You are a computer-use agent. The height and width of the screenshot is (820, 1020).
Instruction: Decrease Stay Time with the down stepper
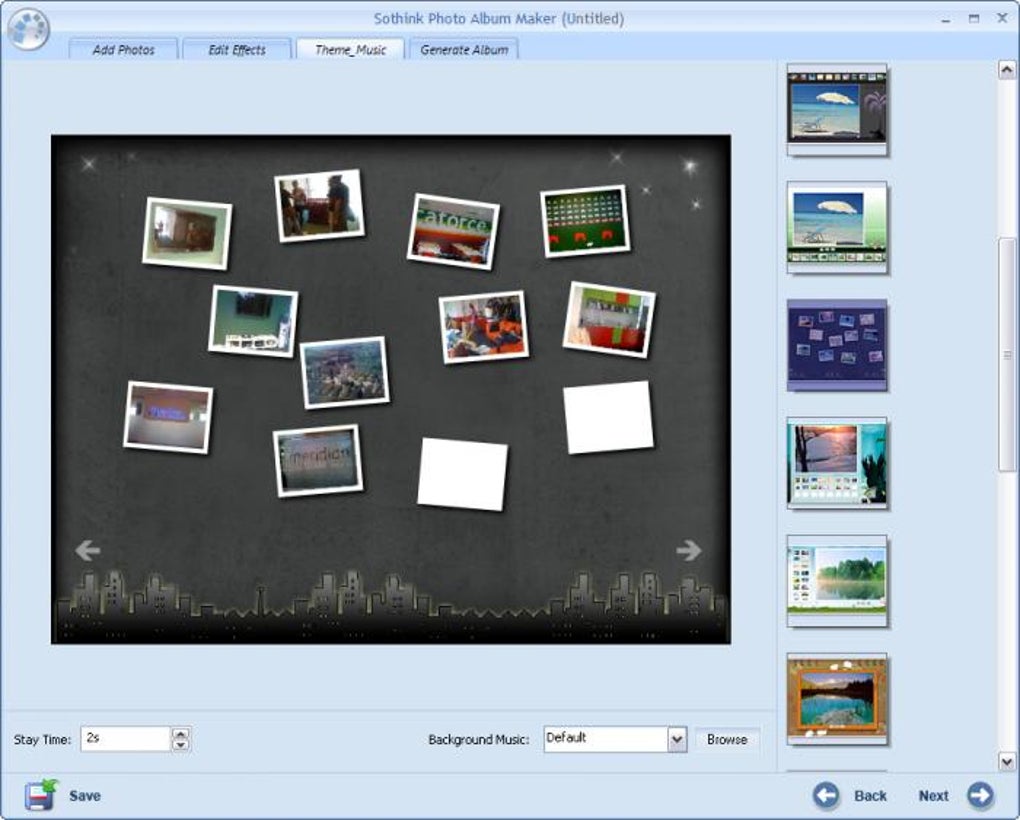tap(181, 745)
